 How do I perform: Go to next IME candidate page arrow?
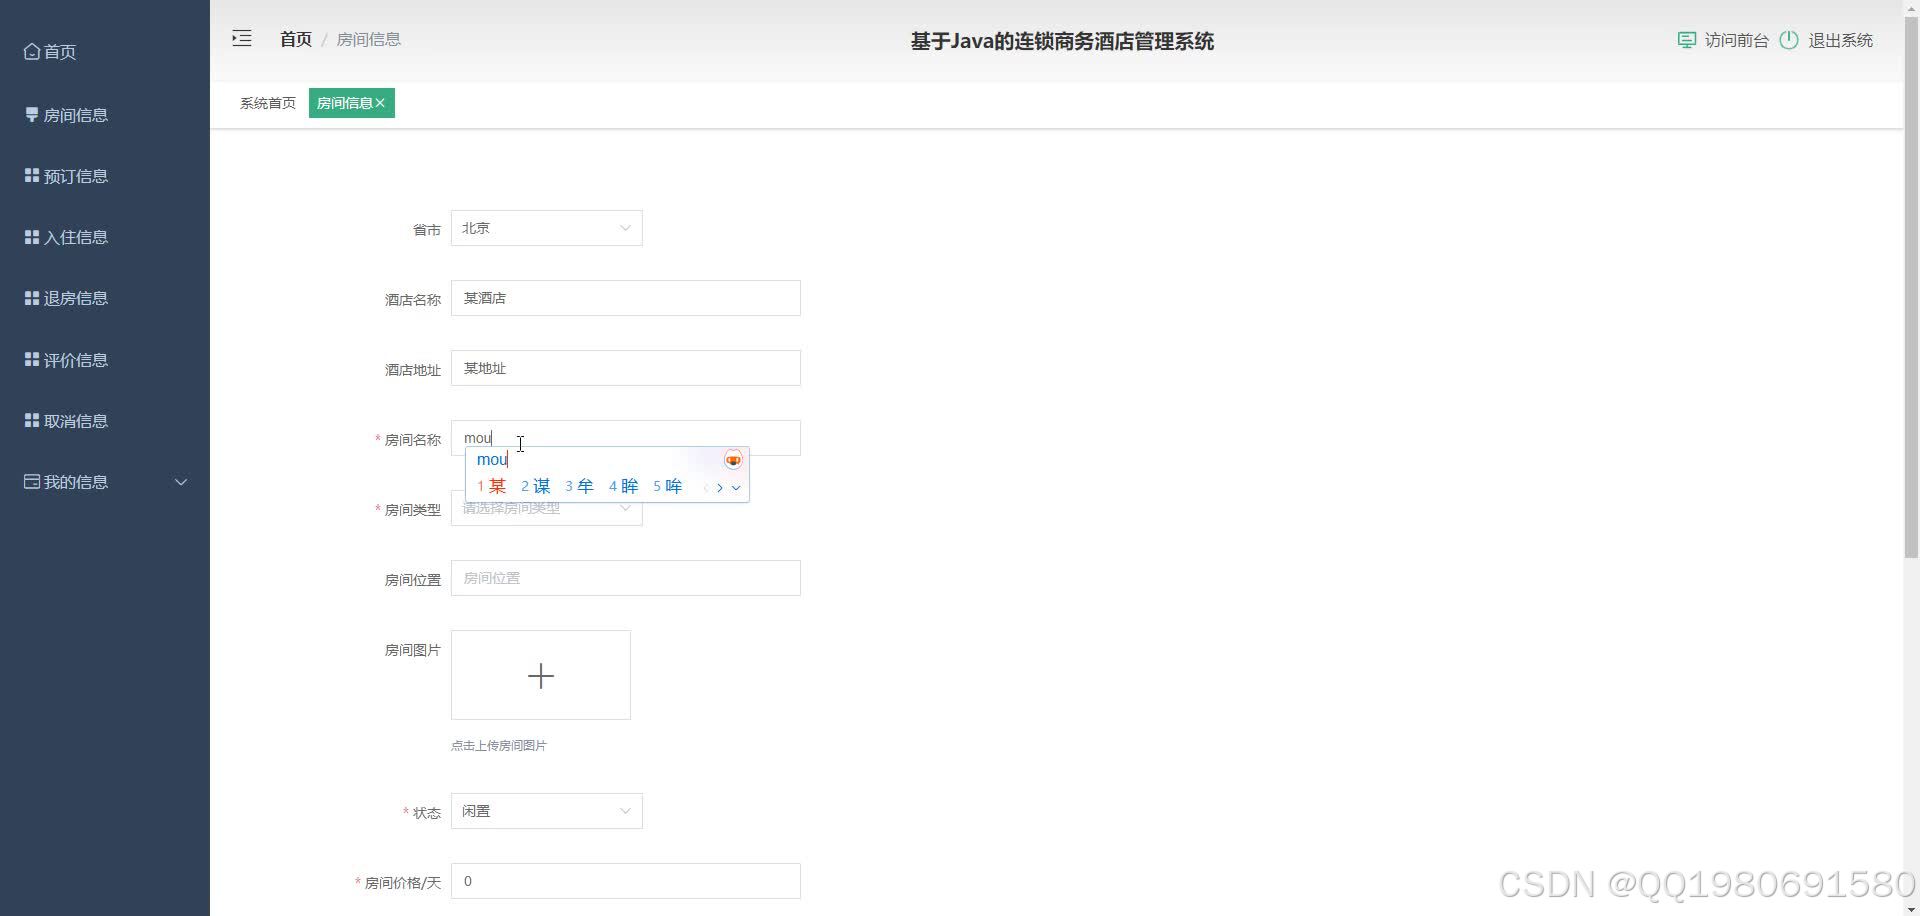click(x=719, y=487)
